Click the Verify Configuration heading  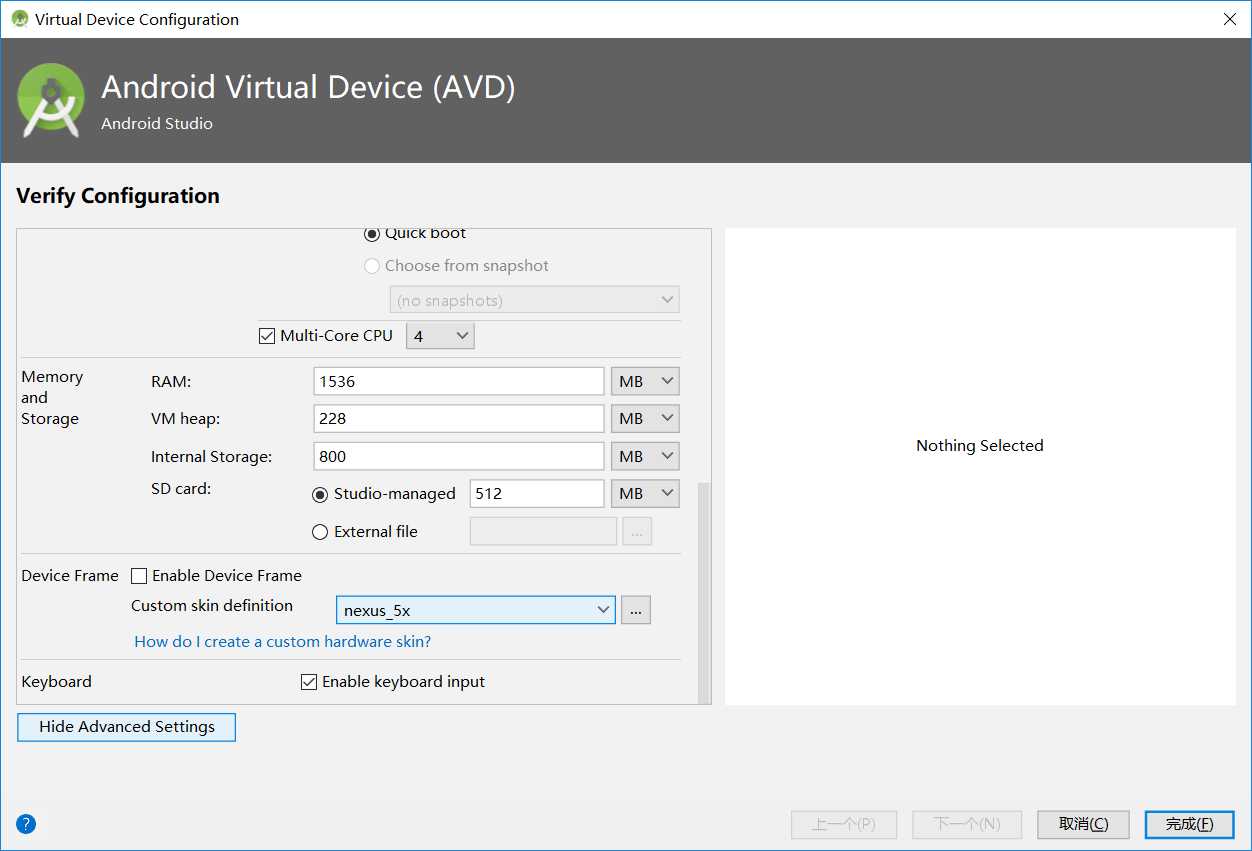[118, 196]
